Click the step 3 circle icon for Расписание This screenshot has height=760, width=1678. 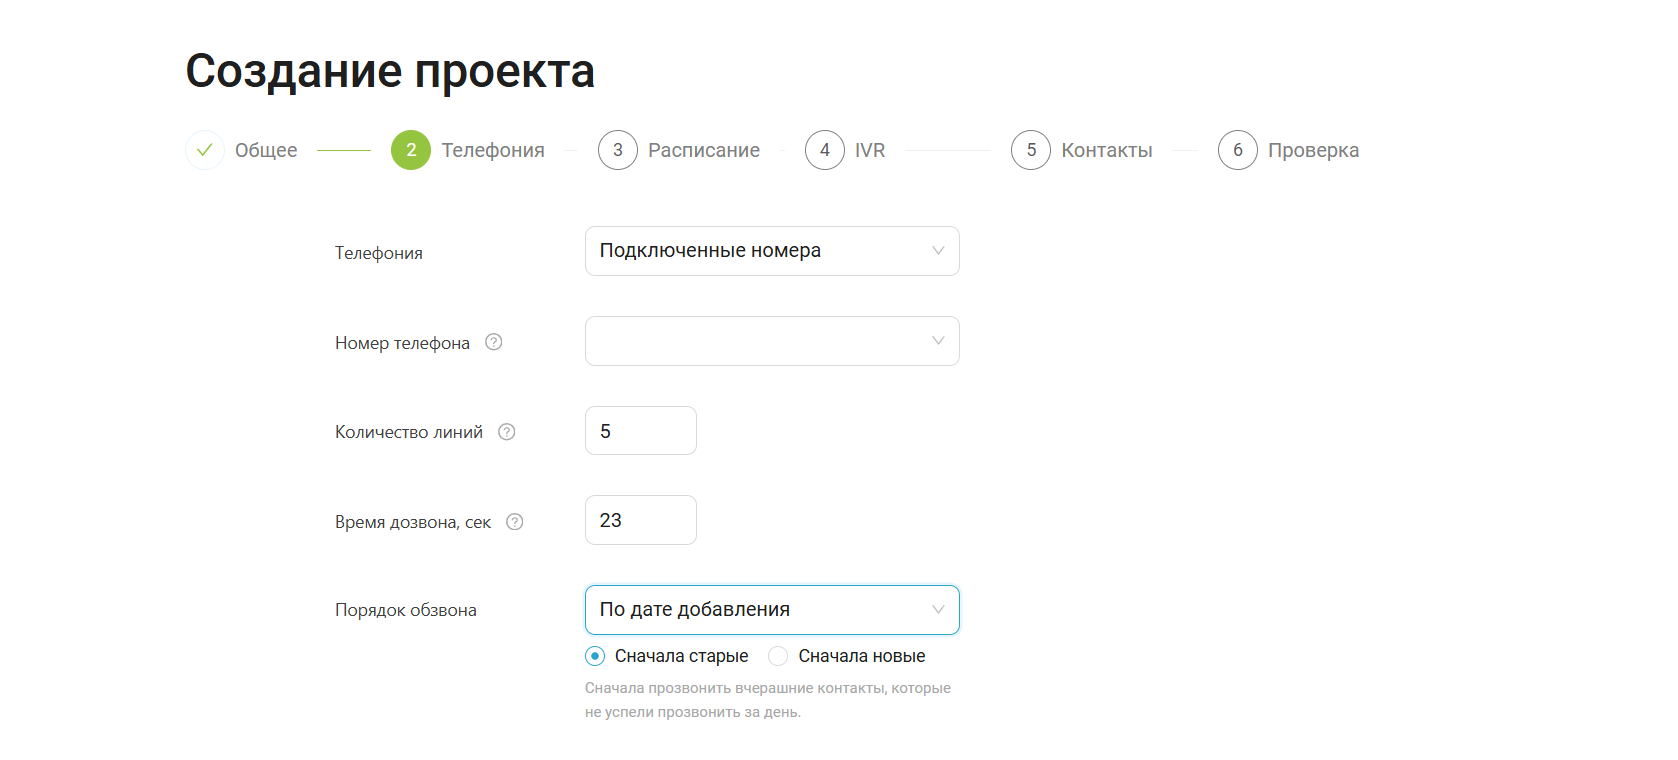click(x=618, y=150)
